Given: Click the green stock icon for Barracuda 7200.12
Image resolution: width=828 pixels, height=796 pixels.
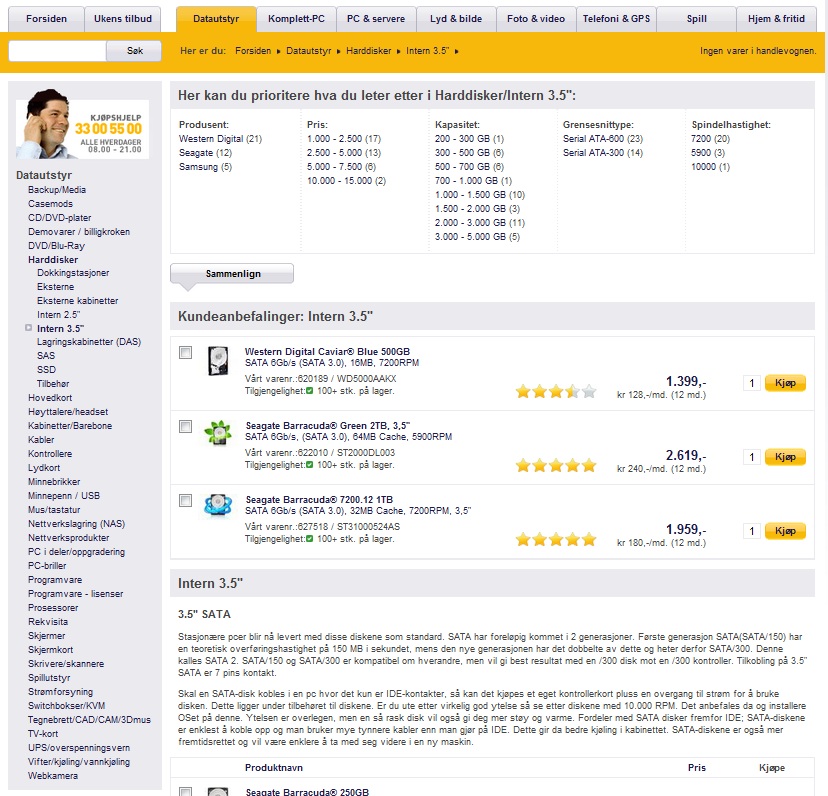Looking at the screenshot, I should tap(309, 539).
